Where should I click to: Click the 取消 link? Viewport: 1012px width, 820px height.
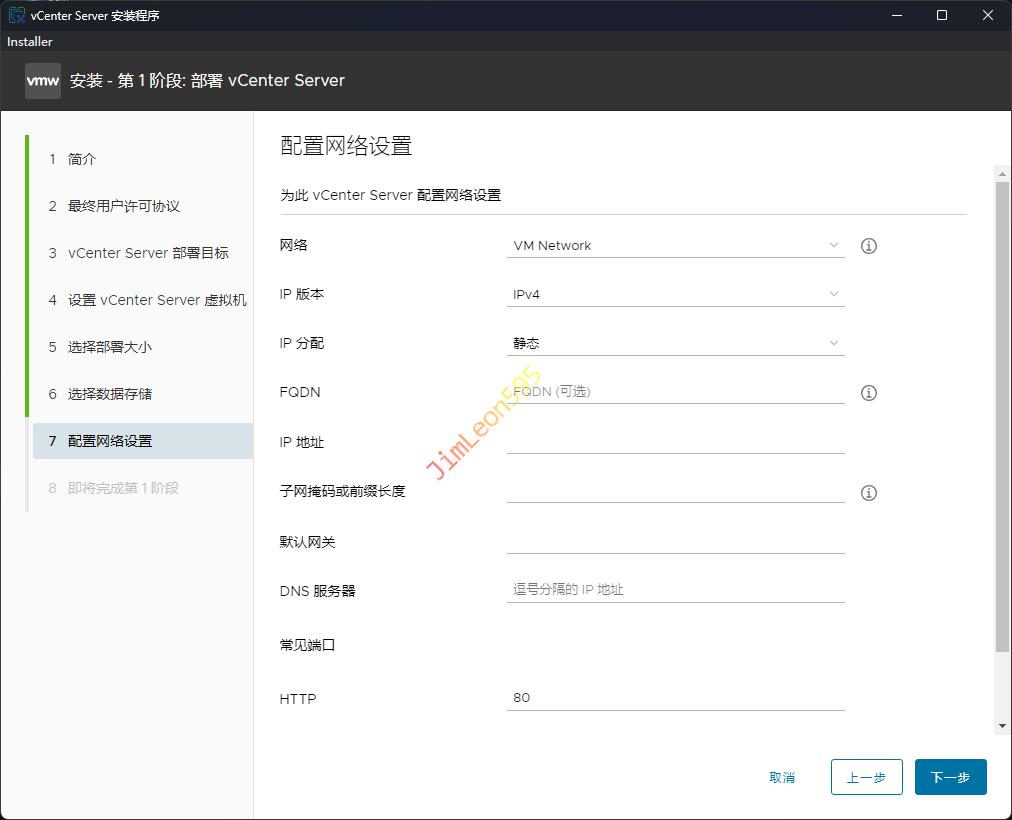782,777
